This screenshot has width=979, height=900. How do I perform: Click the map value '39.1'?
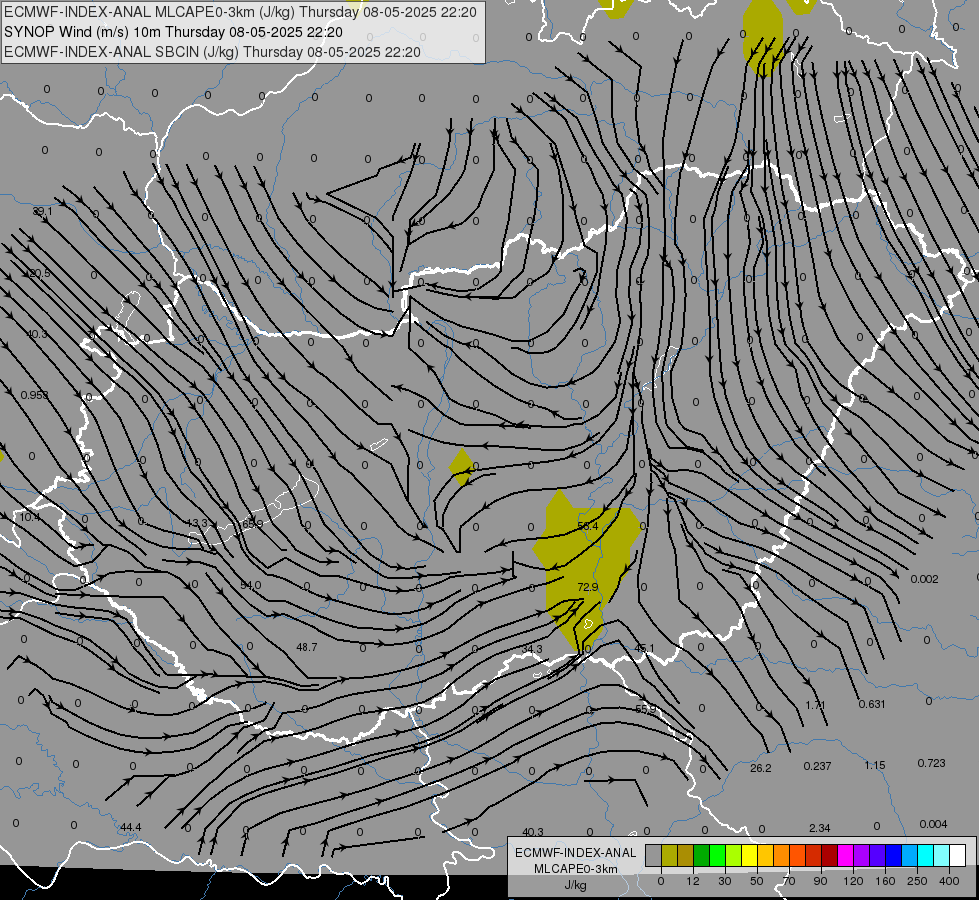[x=42, y=212]
